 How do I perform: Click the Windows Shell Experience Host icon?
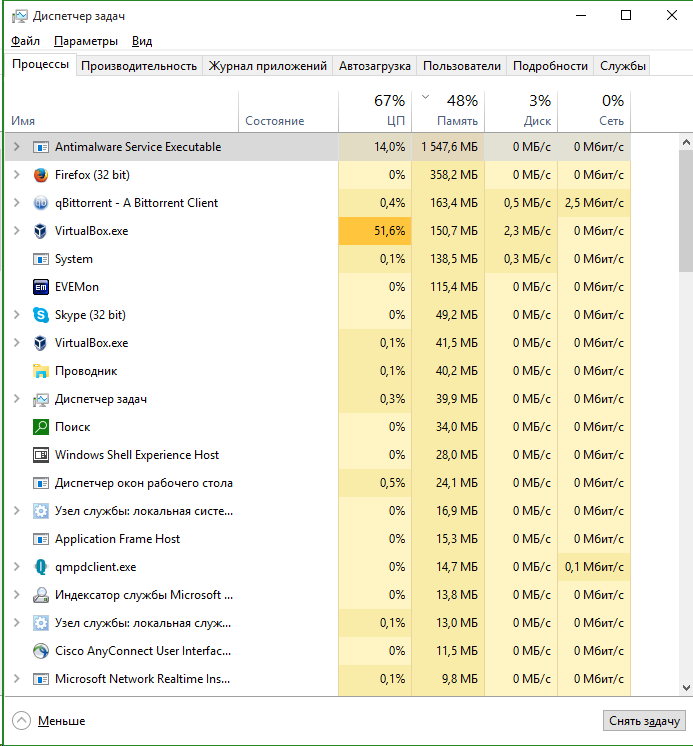(40, 455)
